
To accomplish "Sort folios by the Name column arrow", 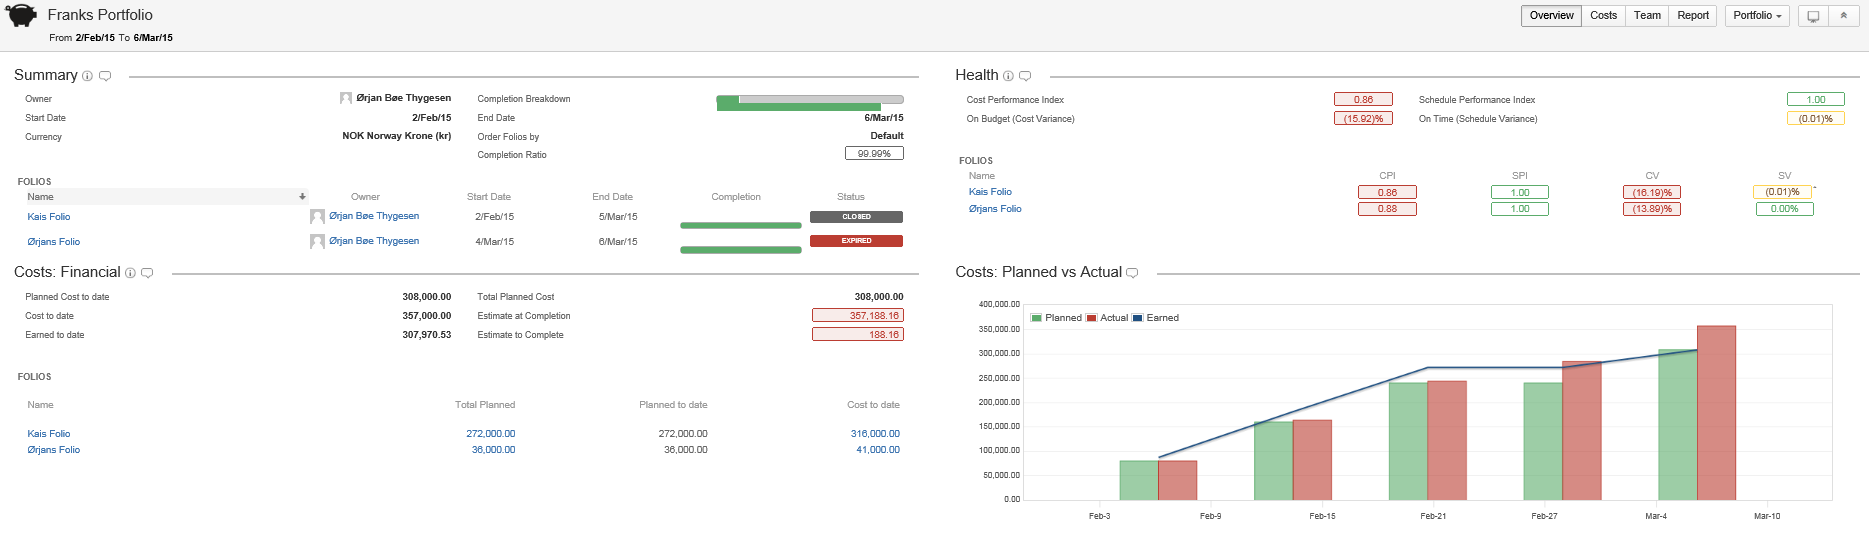I will [x=302, y=197].
